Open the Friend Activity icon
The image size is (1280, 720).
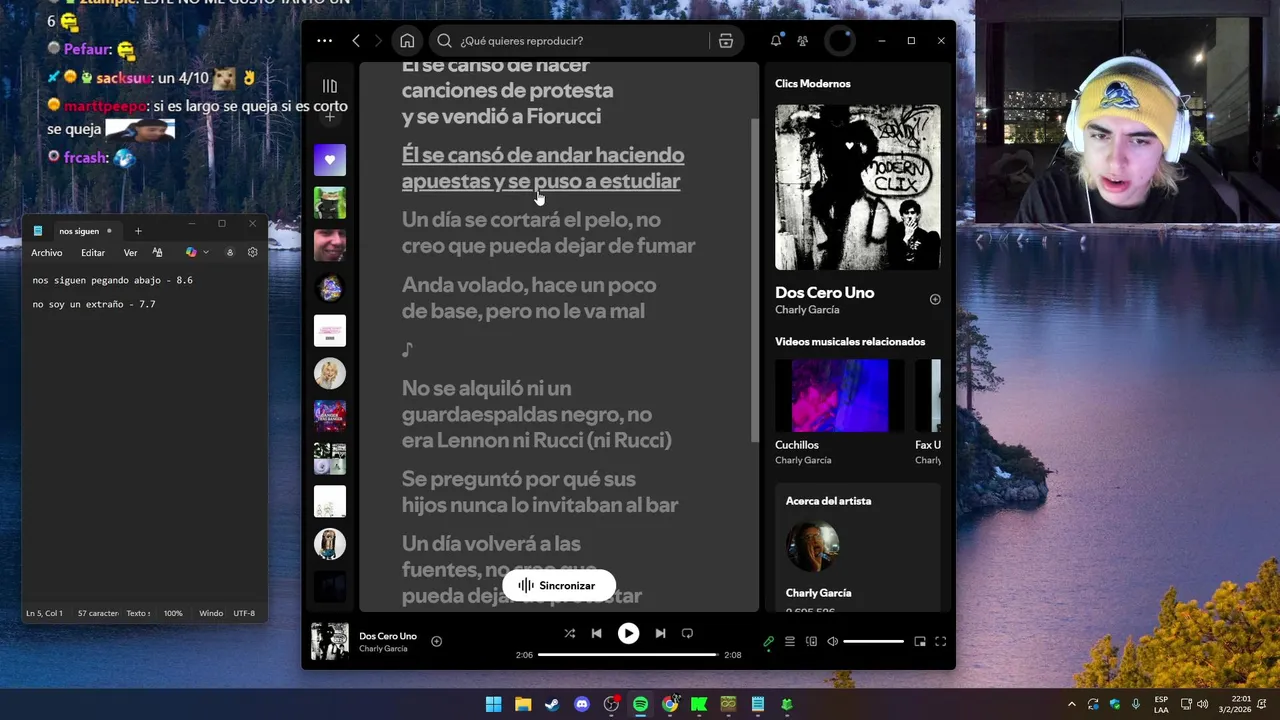(802, 41)
